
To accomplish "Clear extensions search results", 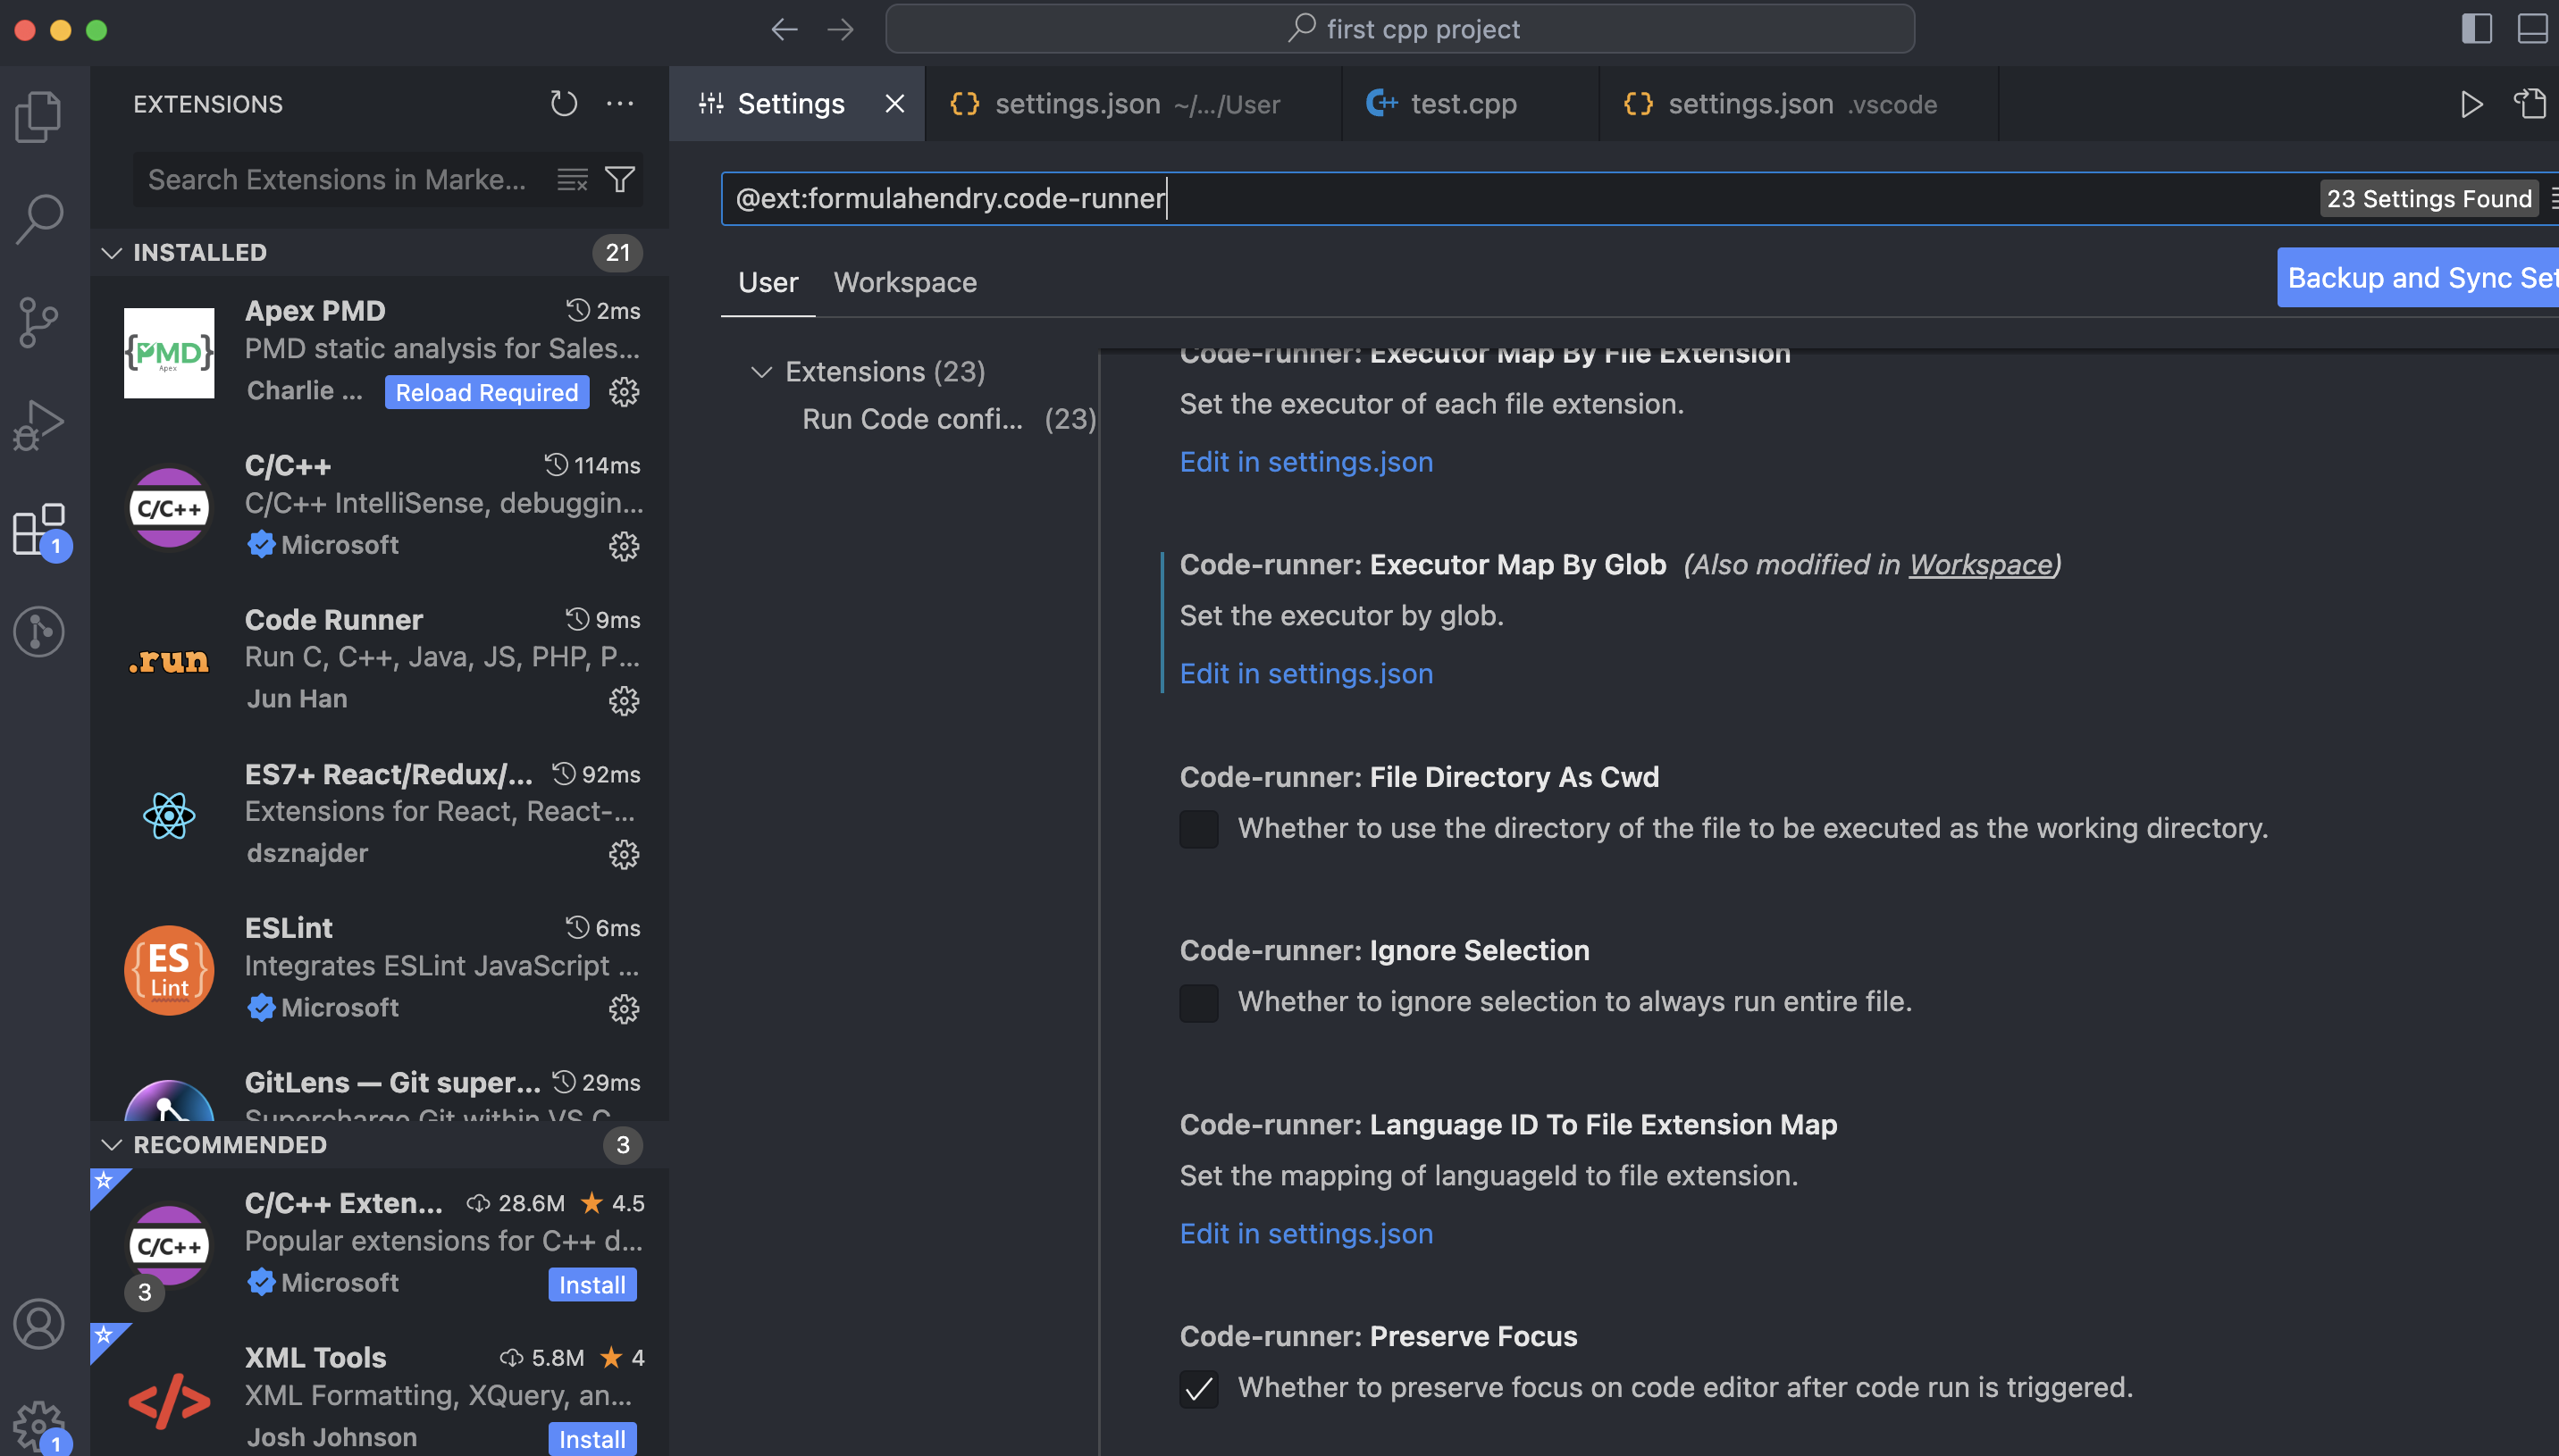I will click(x=572, y=180).
